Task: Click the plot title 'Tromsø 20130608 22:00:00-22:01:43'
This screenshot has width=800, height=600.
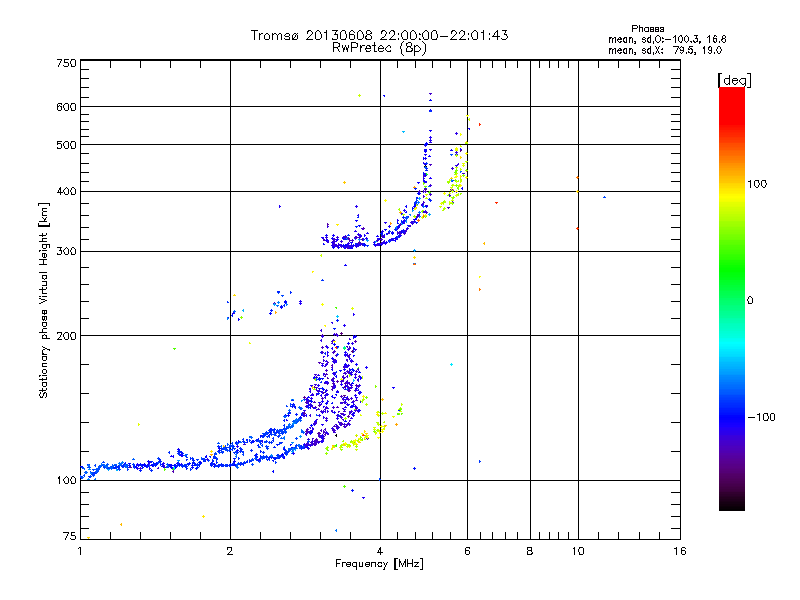Action: click(x=379, y=35)
